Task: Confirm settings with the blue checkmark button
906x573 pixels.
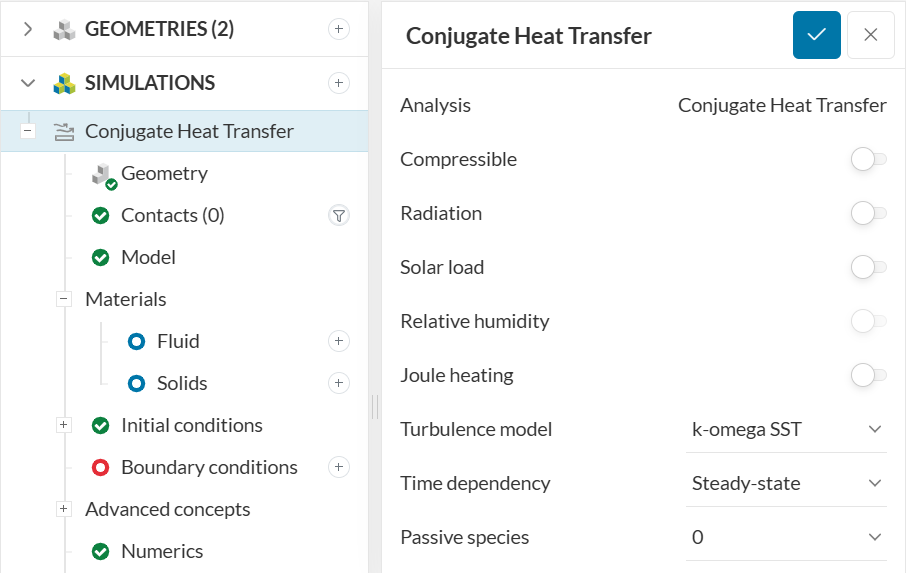Action: tap(816, 36)
